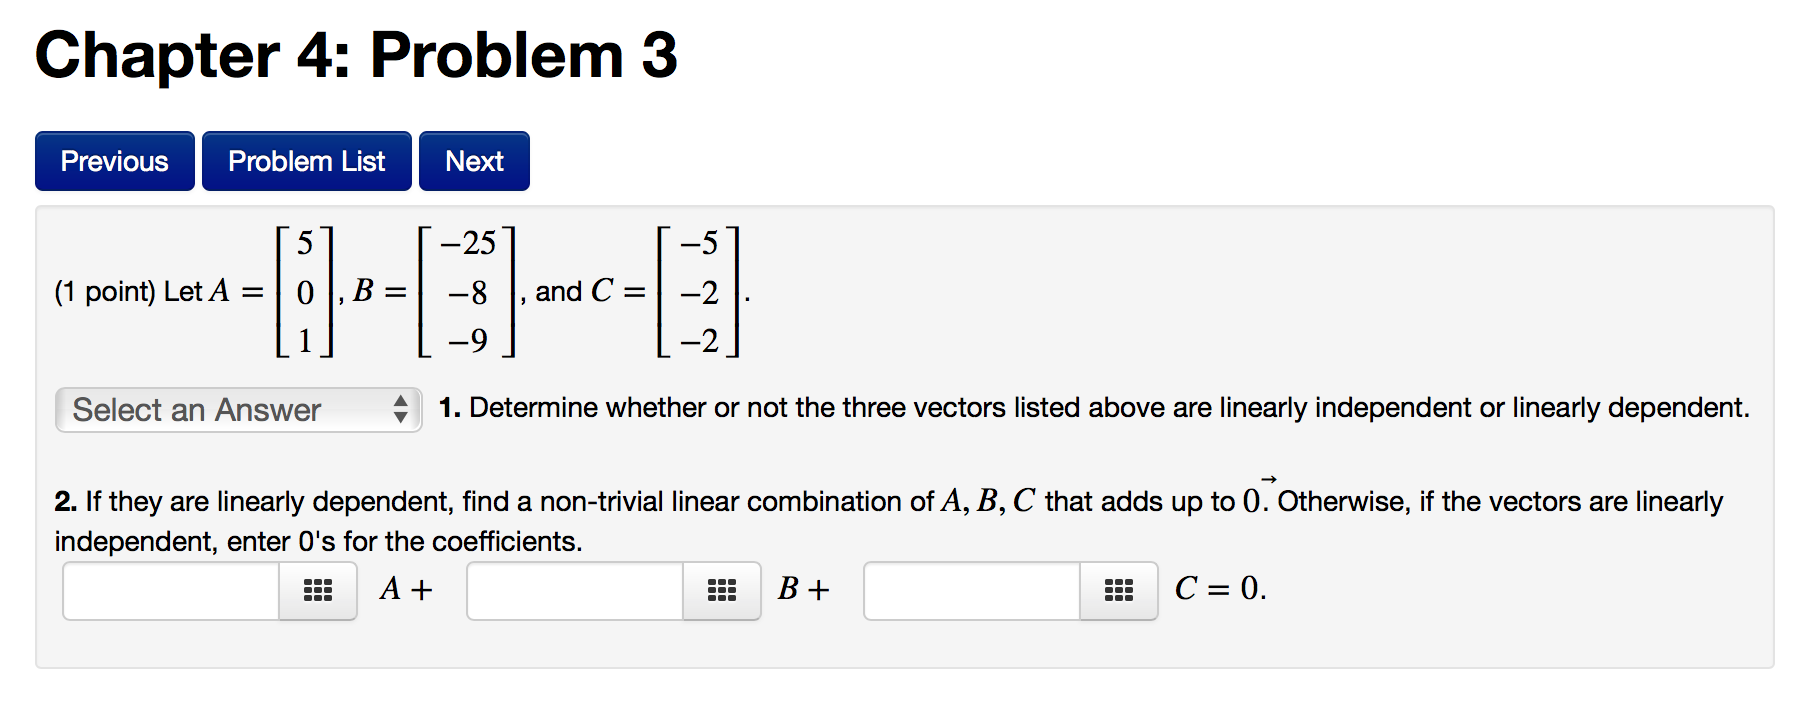Image resolution: width=1818 pixels, height=710 pixels.
Task: Click the column vector B matrix
Action: [467, 292]
